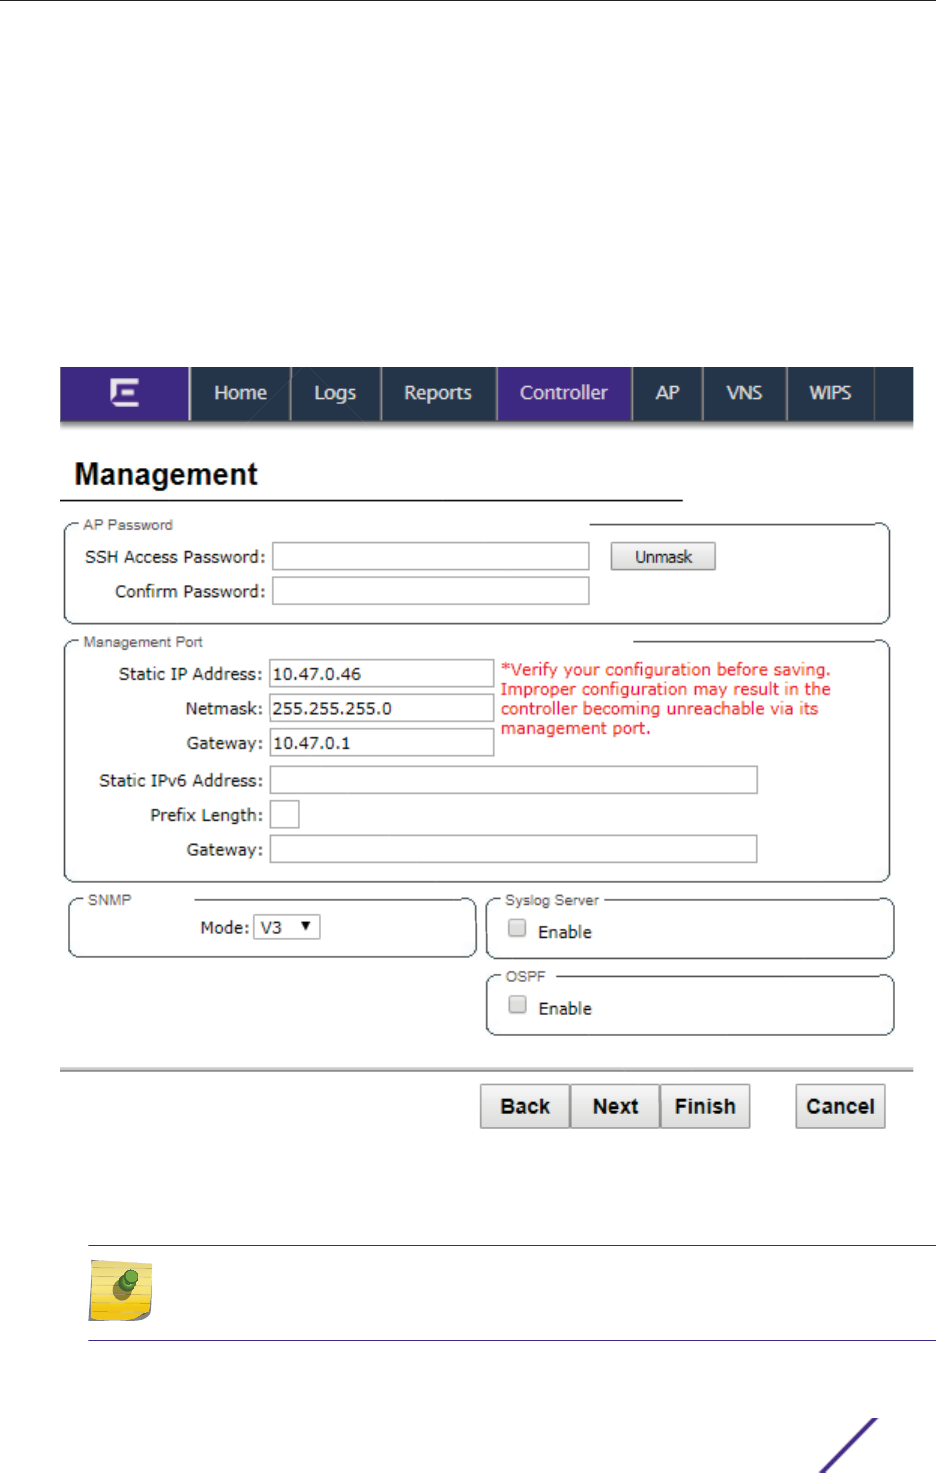This screenshot has width=936, height=1473.
Task: Edit the Static IP Address field
Action: 382,673
